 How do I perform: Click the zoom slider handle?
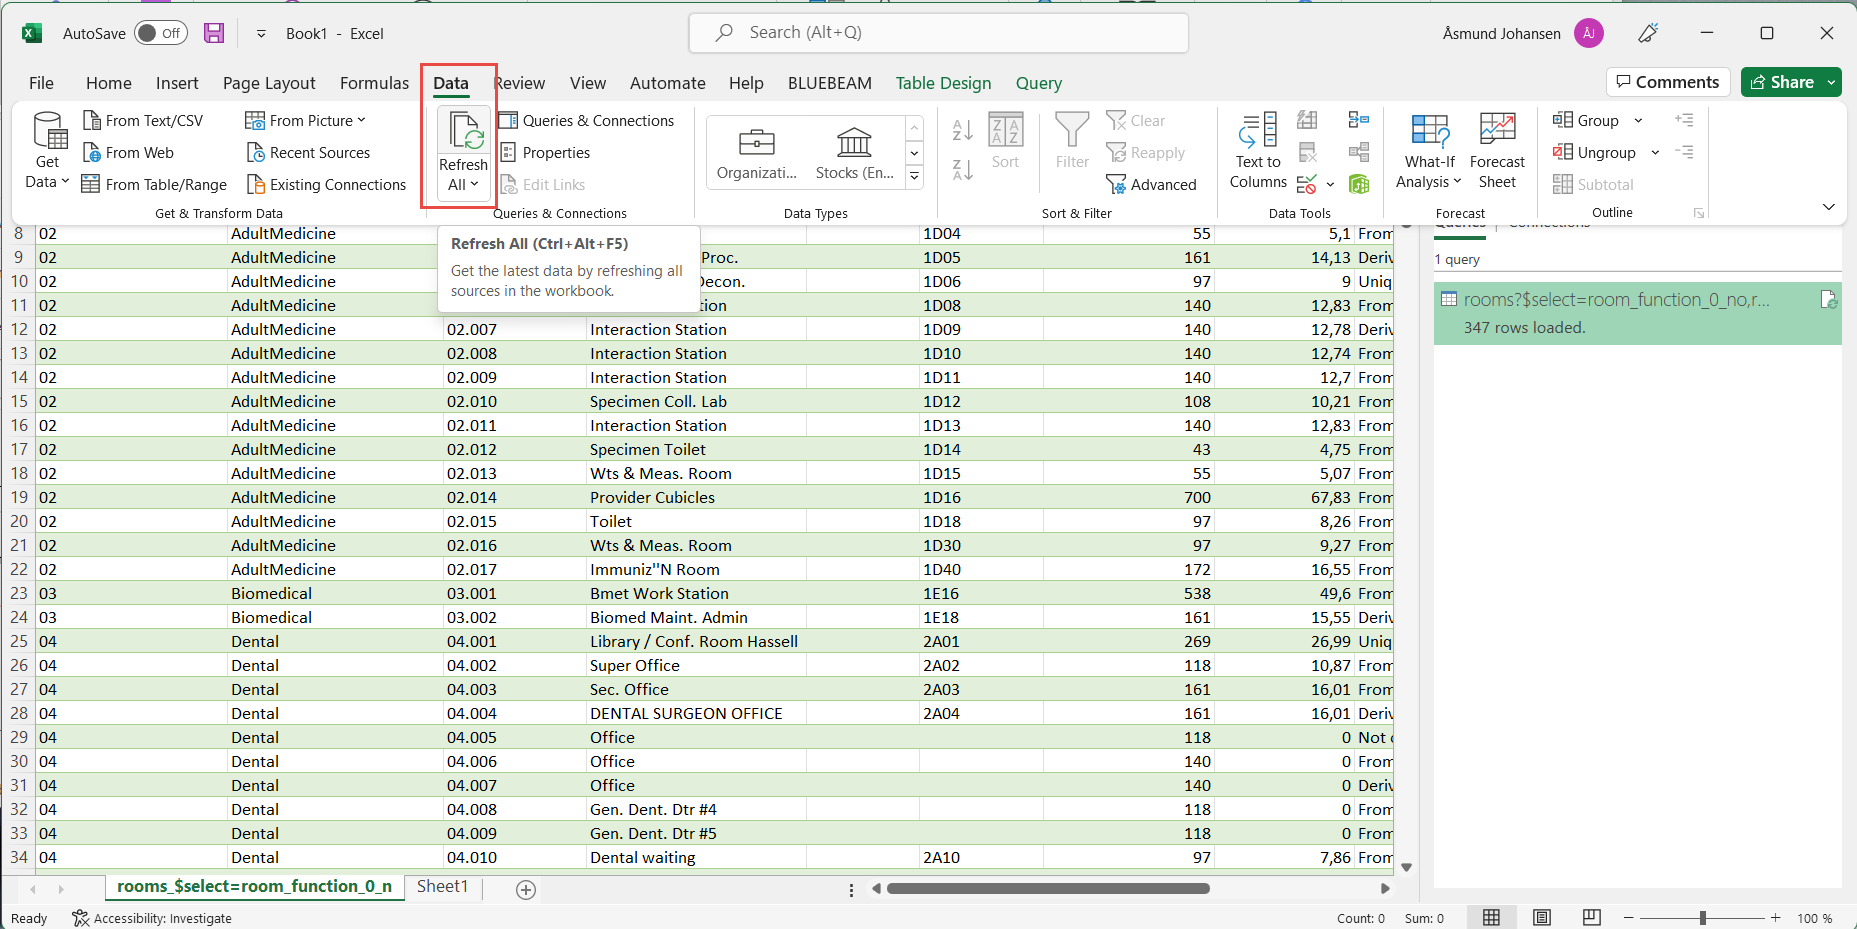(1702, 918)
